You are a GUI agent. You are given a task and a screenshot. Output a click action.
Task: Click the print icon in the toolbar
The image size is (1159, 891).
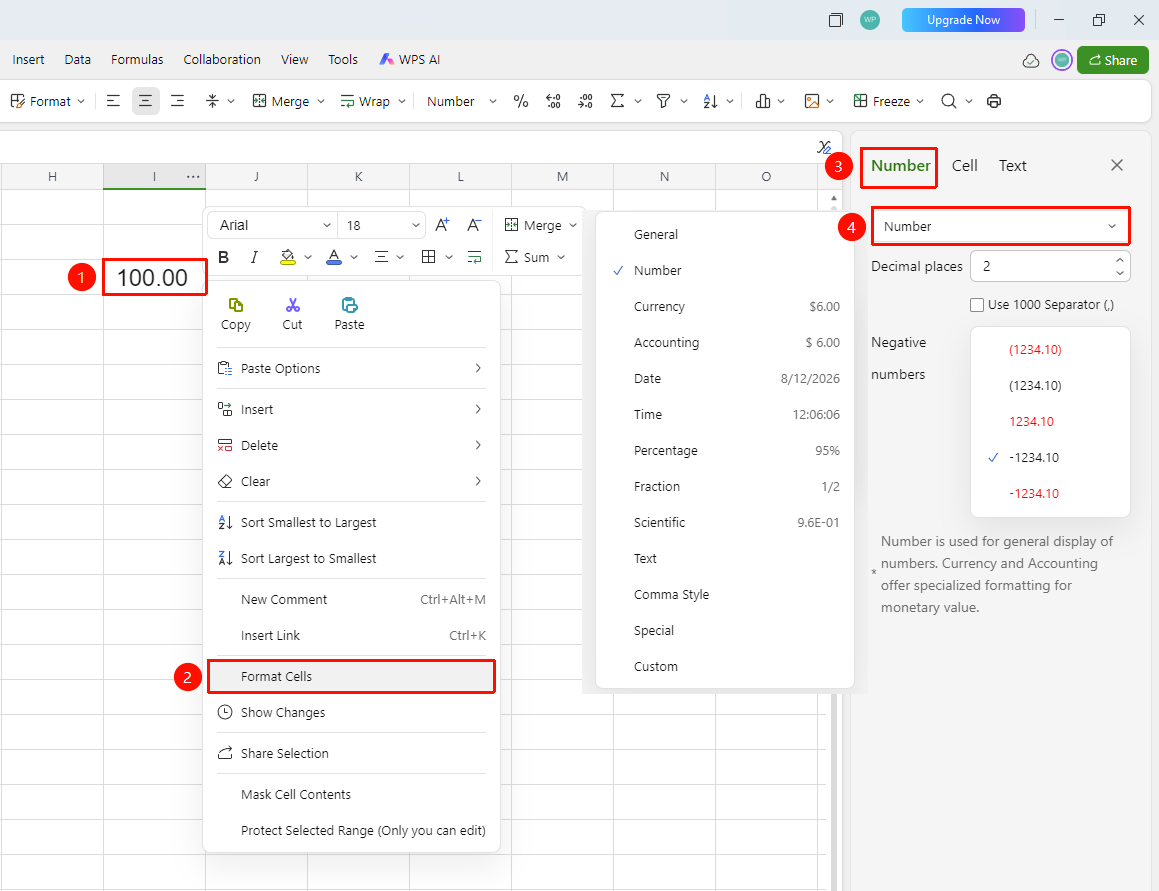coord(994,101)
